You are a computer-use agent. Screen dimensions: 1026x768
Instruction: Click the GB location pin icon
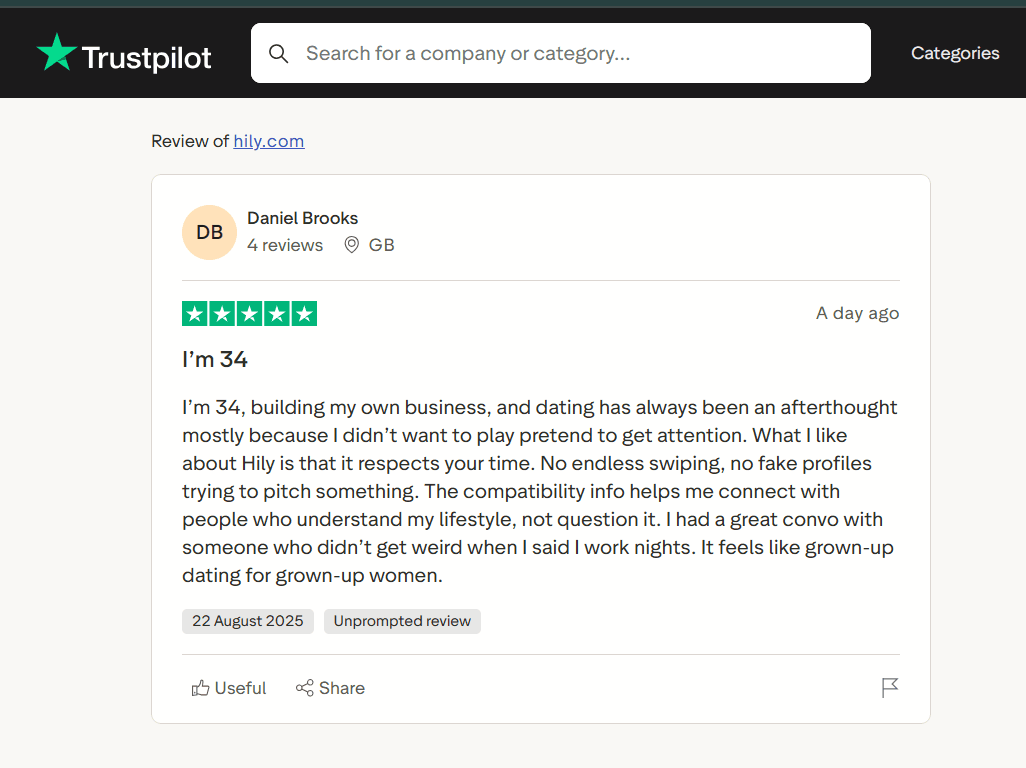(351, 245)
